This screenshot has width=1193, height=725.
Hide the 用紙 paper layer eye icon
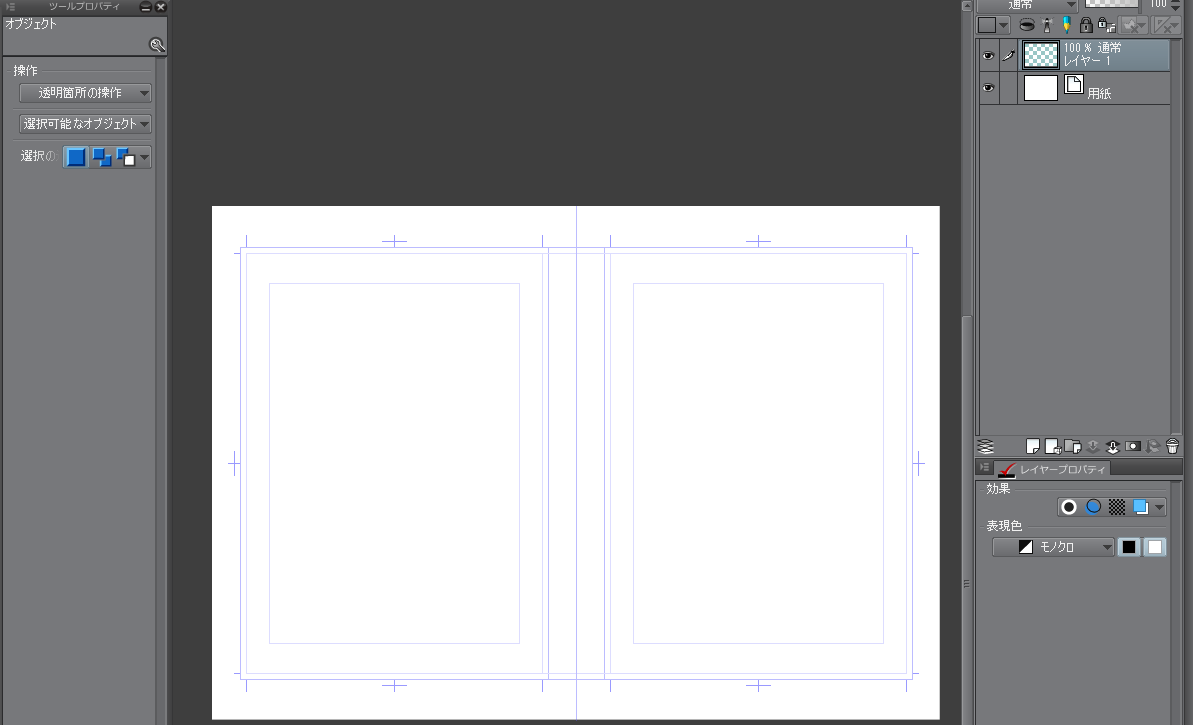(988, 87)
